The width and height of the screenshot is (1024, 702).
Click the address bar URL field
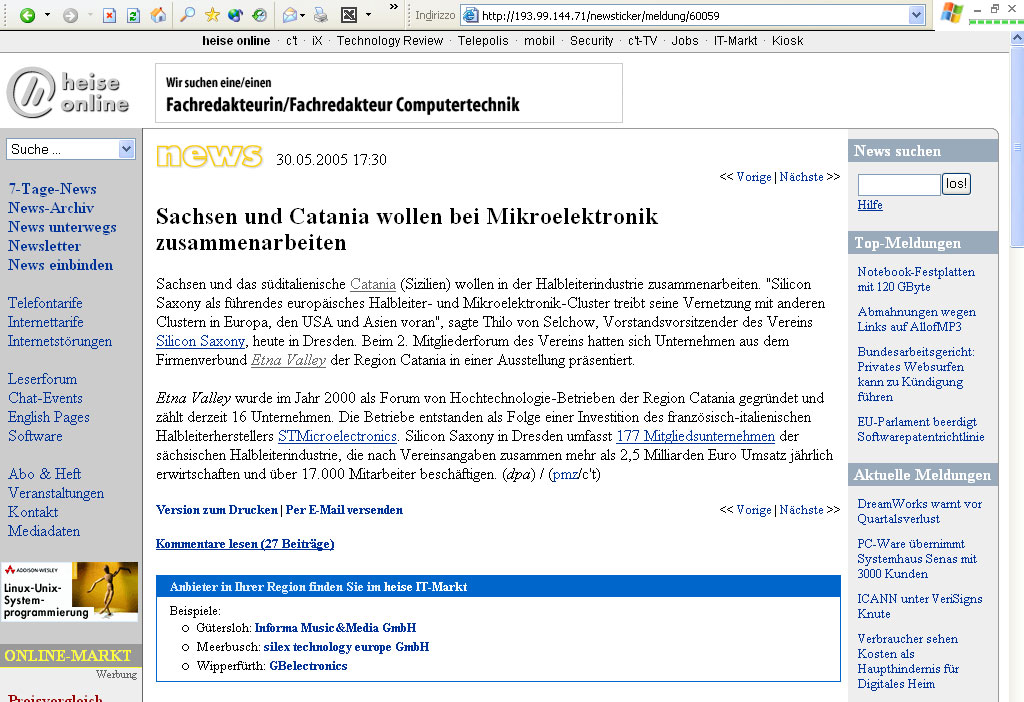(x=692, y=15)
